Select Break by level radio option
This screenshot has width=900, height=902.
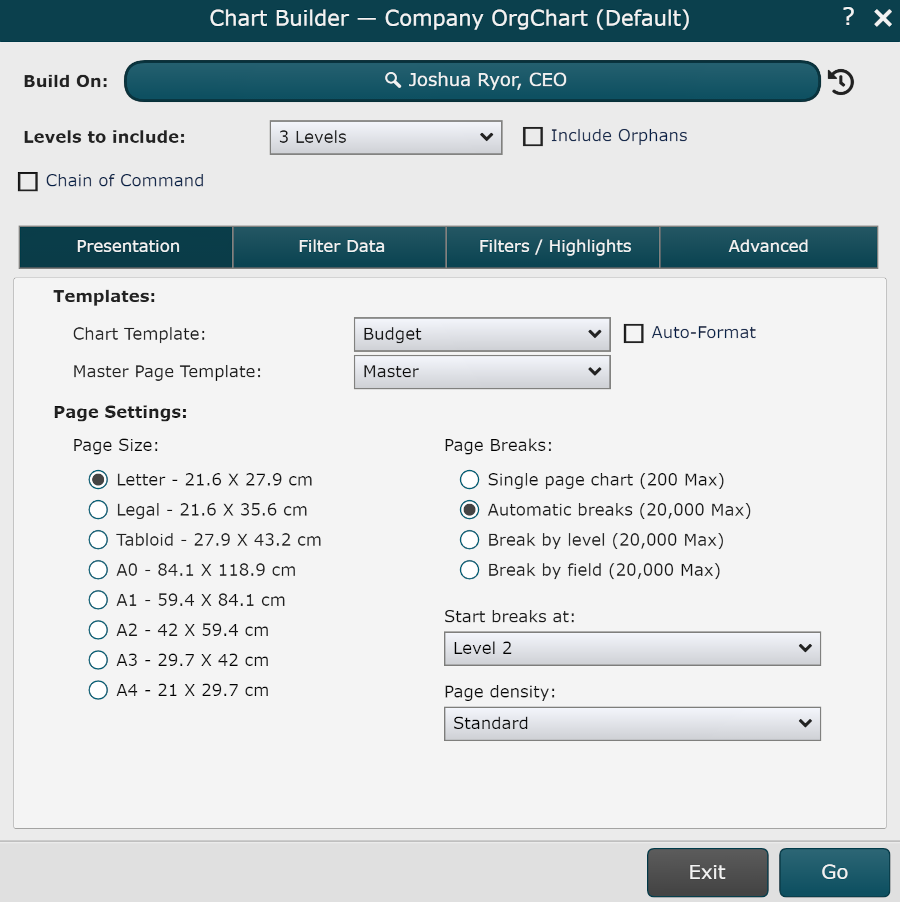click(x=469, y=540)
